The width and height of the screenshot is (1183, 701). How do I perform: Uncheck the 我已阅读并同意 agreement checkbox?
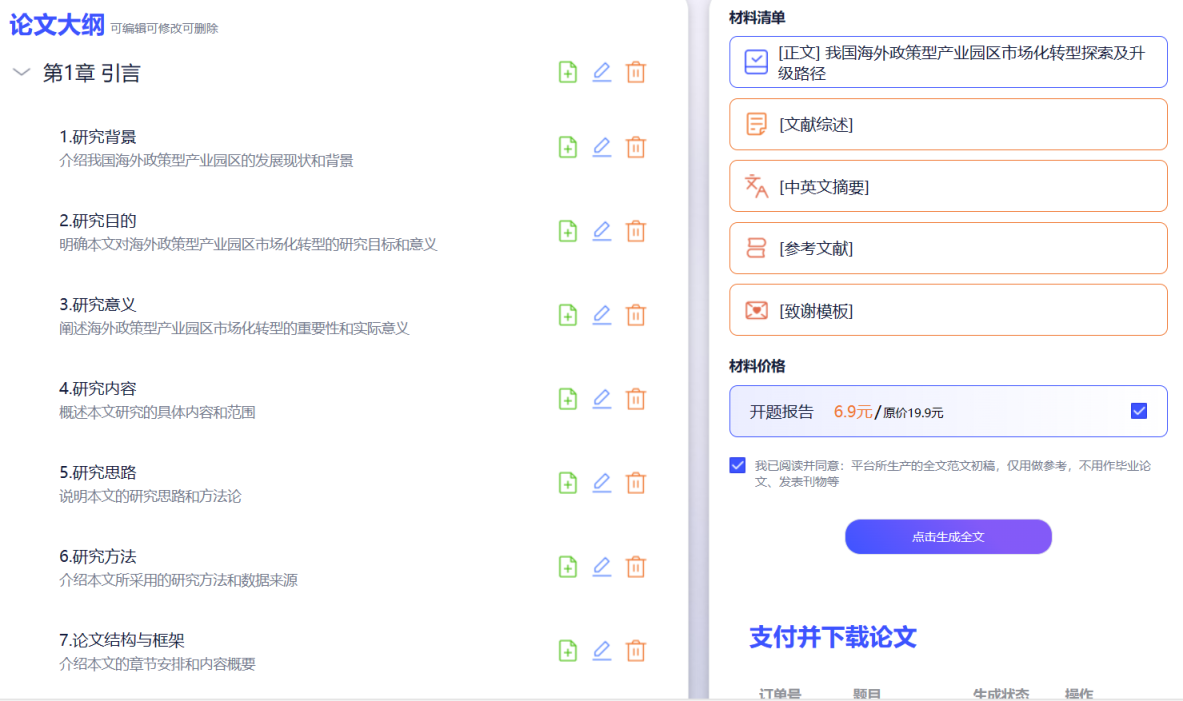(738, 465)
